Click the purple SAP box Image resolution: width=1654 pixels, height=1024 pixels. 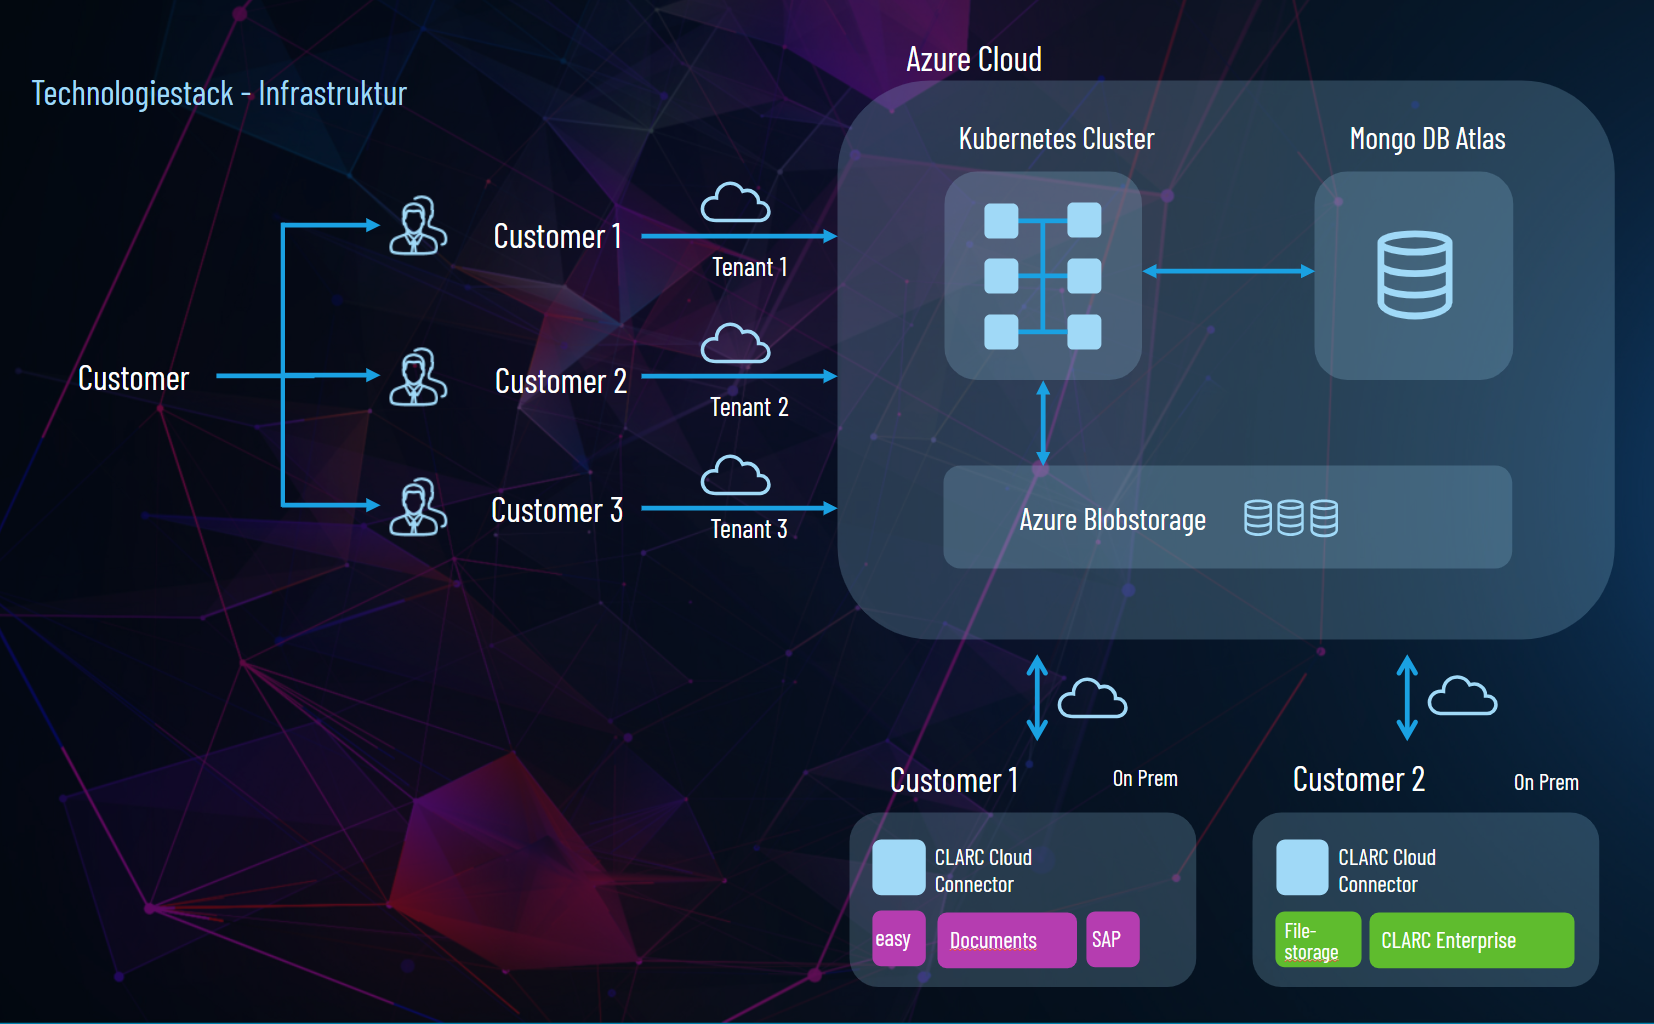[x=1113, y=939]
